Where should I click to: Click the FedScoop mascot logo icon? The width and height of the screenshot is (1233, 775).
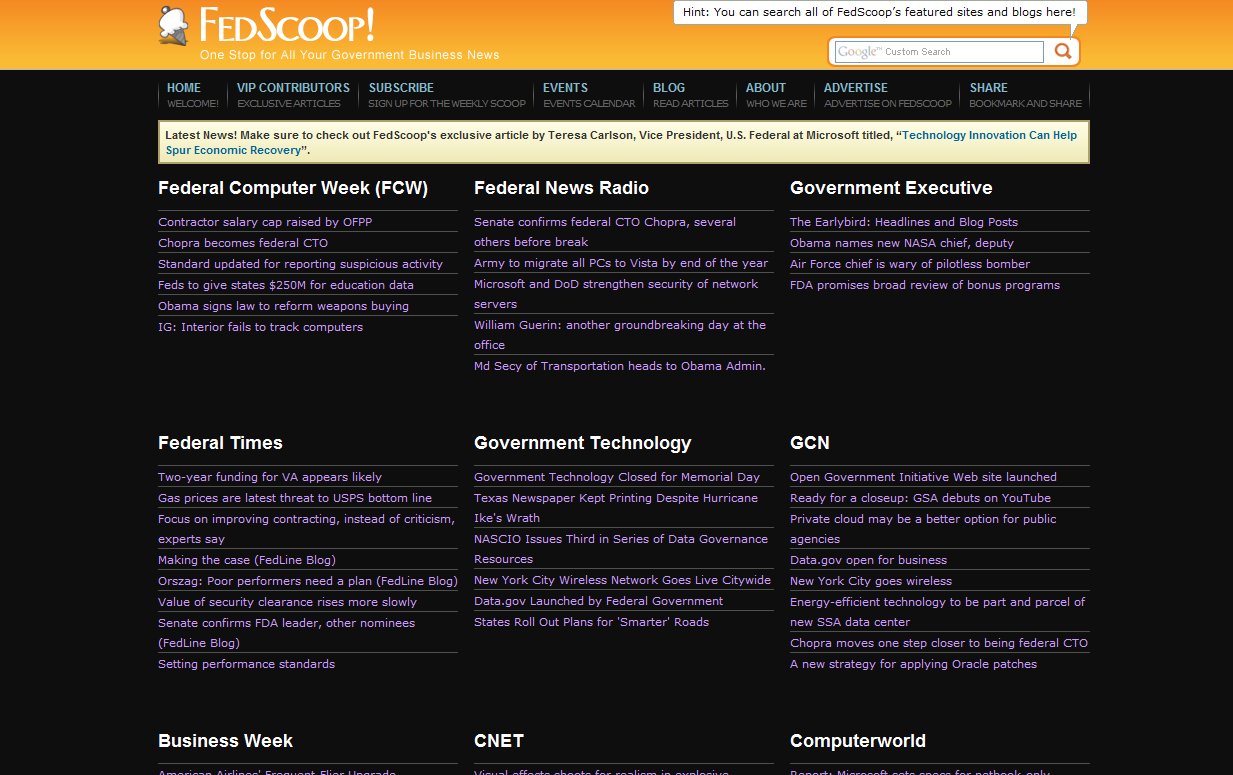(174, 26)
